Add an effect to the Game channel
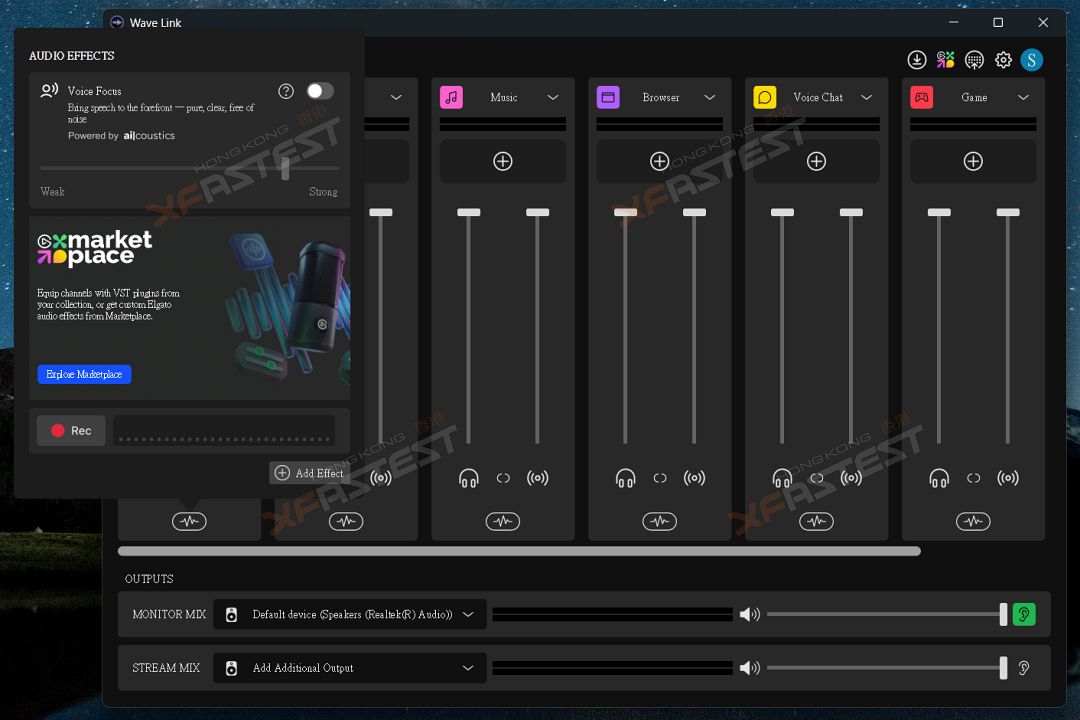 tap(973, 161)
